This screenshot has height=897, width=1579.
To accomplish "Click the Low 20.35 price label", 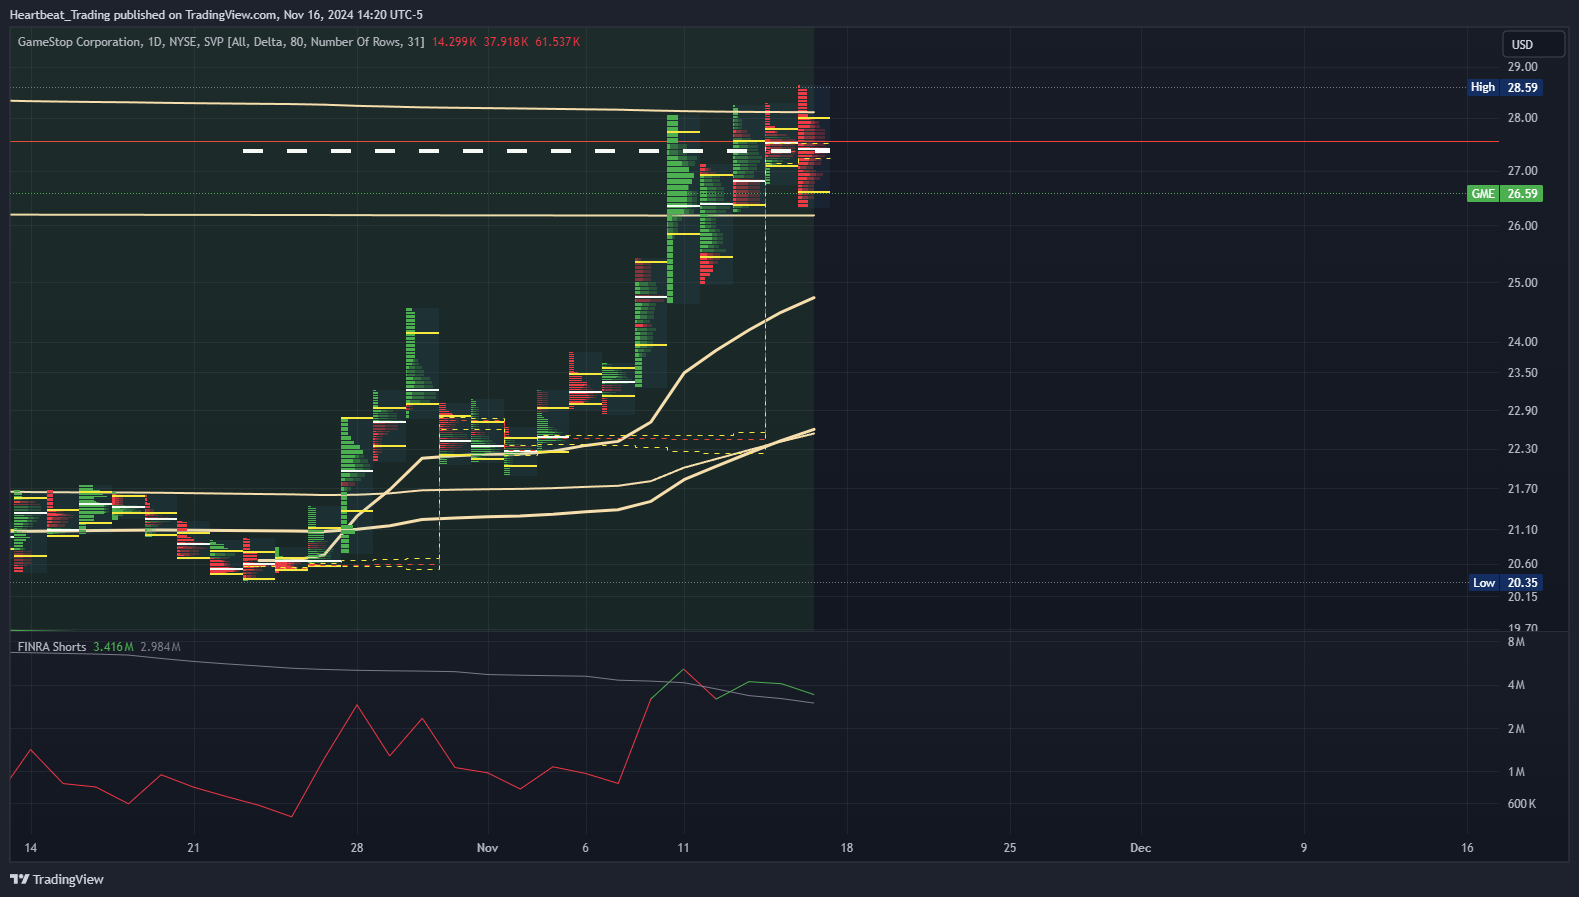I will [1505, 583].
